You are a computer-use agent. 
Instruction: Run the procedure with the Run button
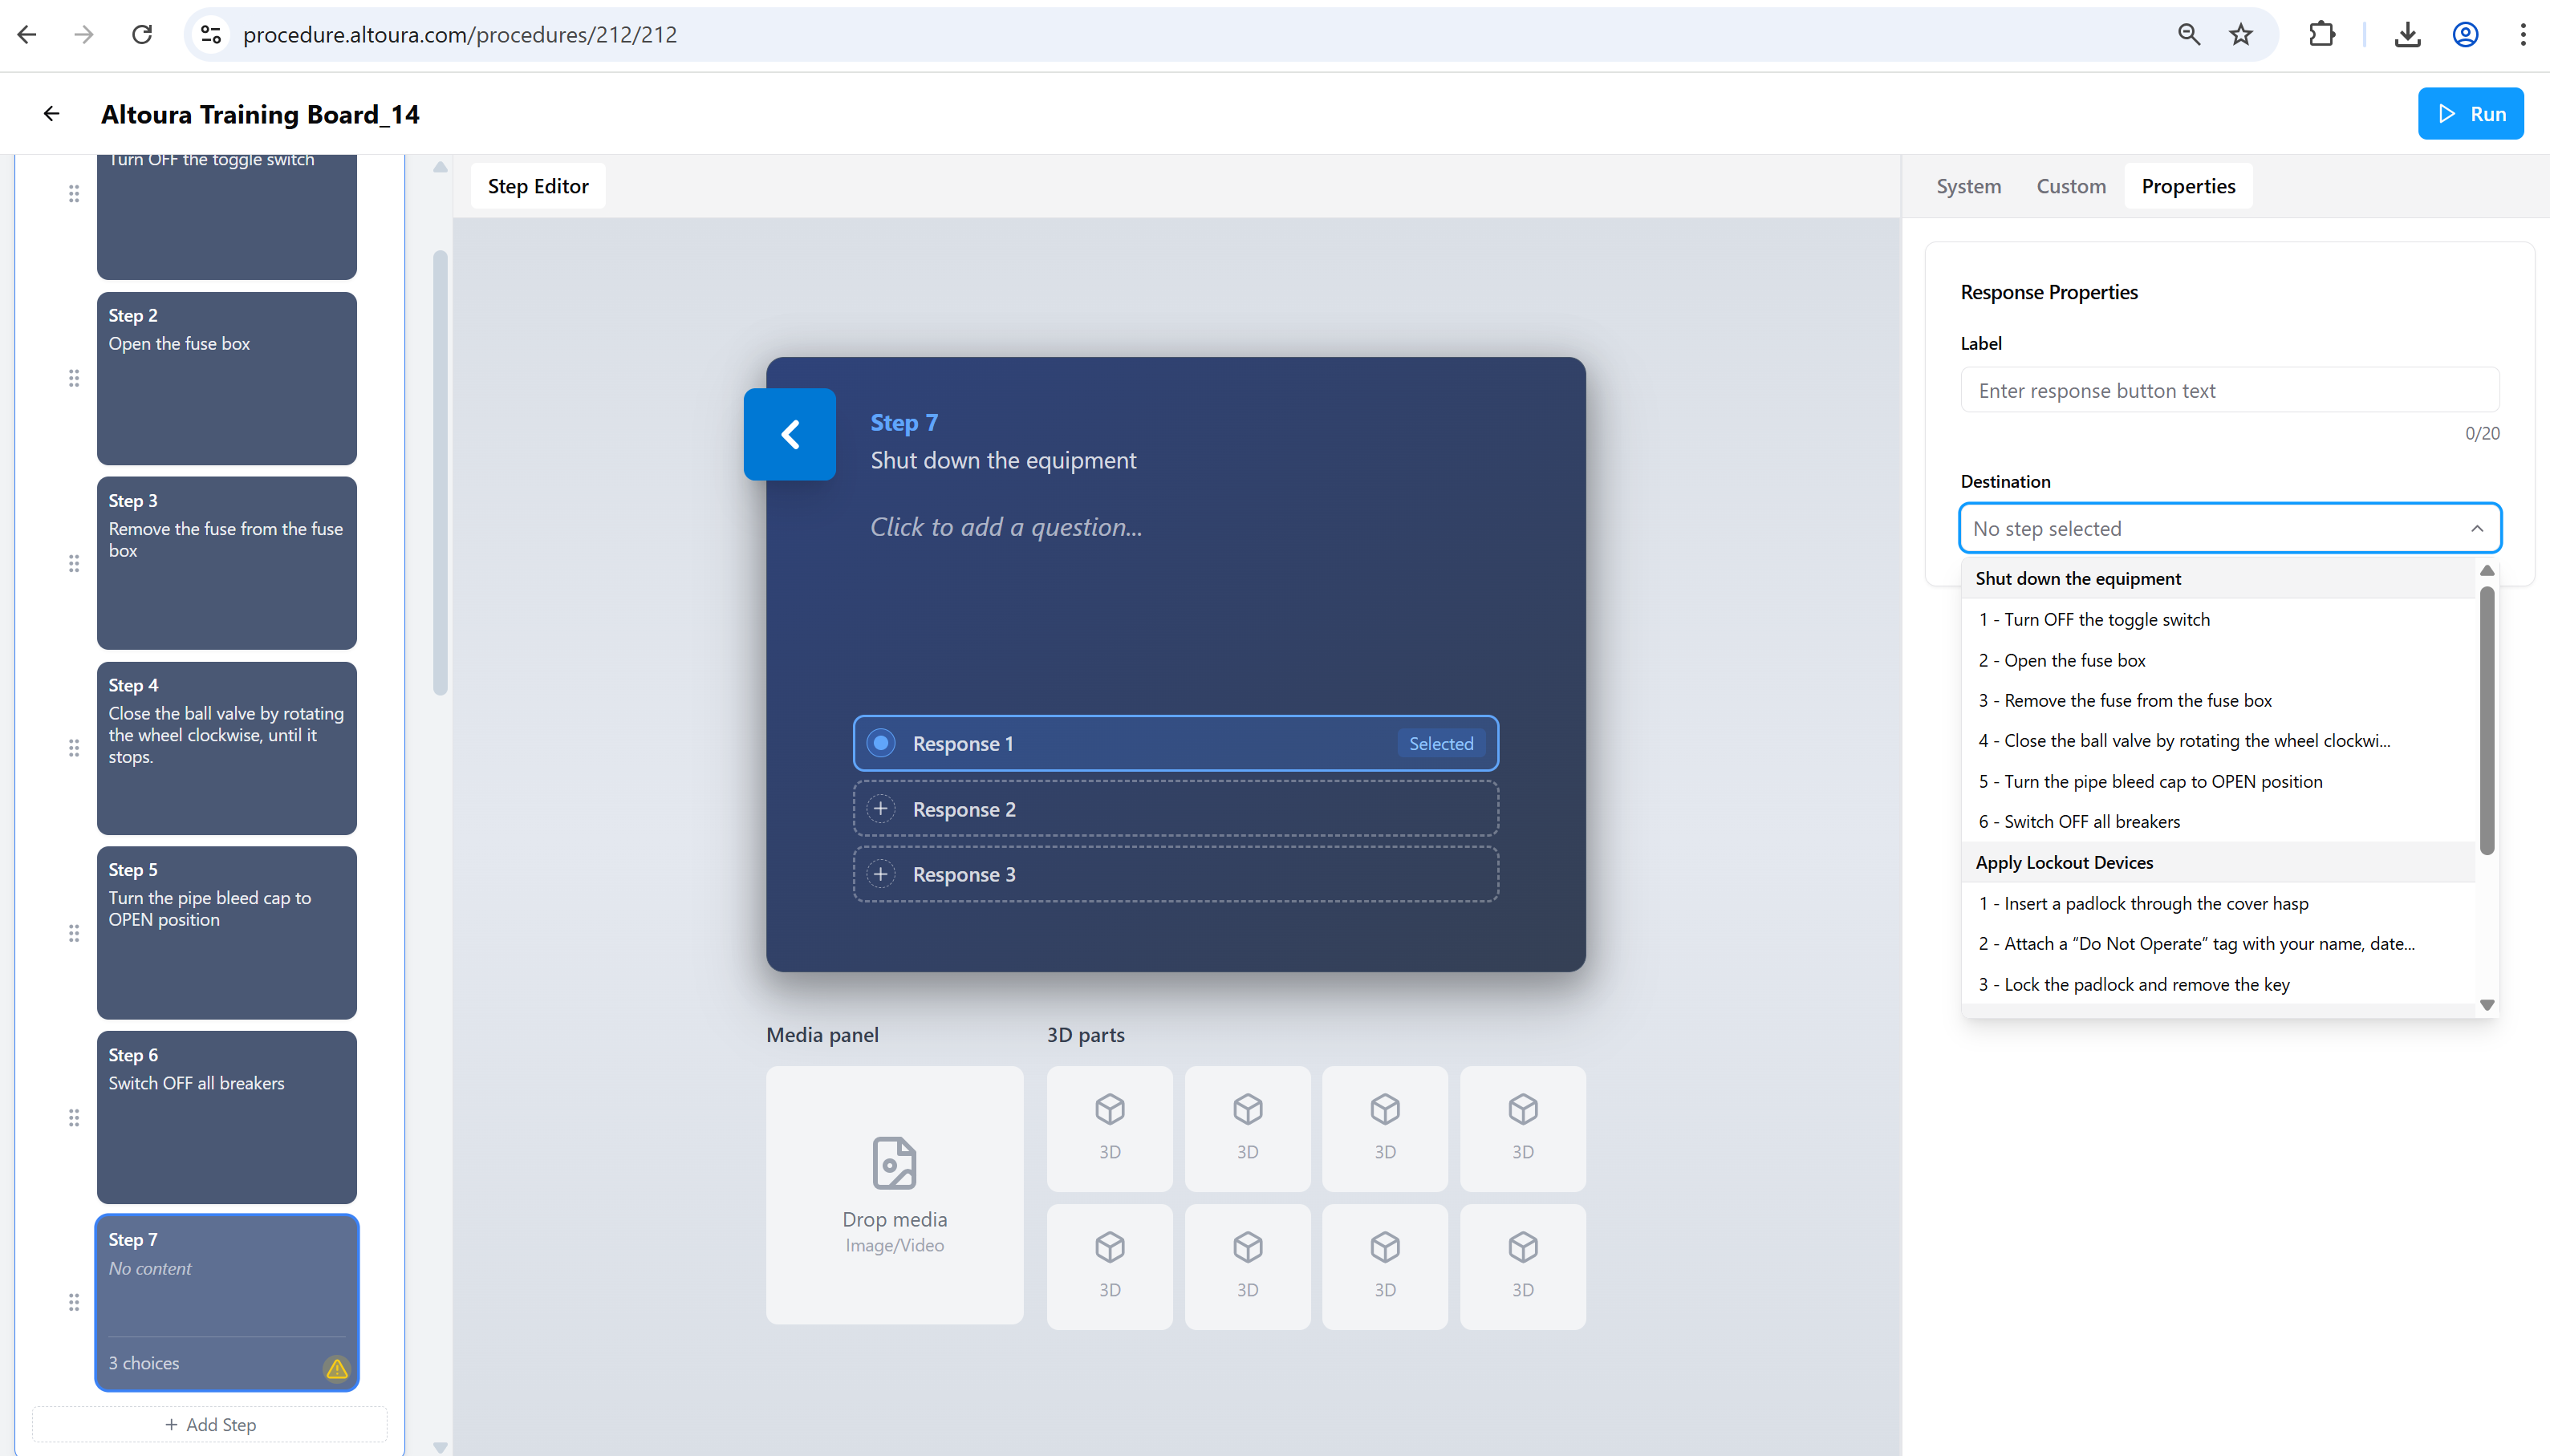[x=2470, y=114]
